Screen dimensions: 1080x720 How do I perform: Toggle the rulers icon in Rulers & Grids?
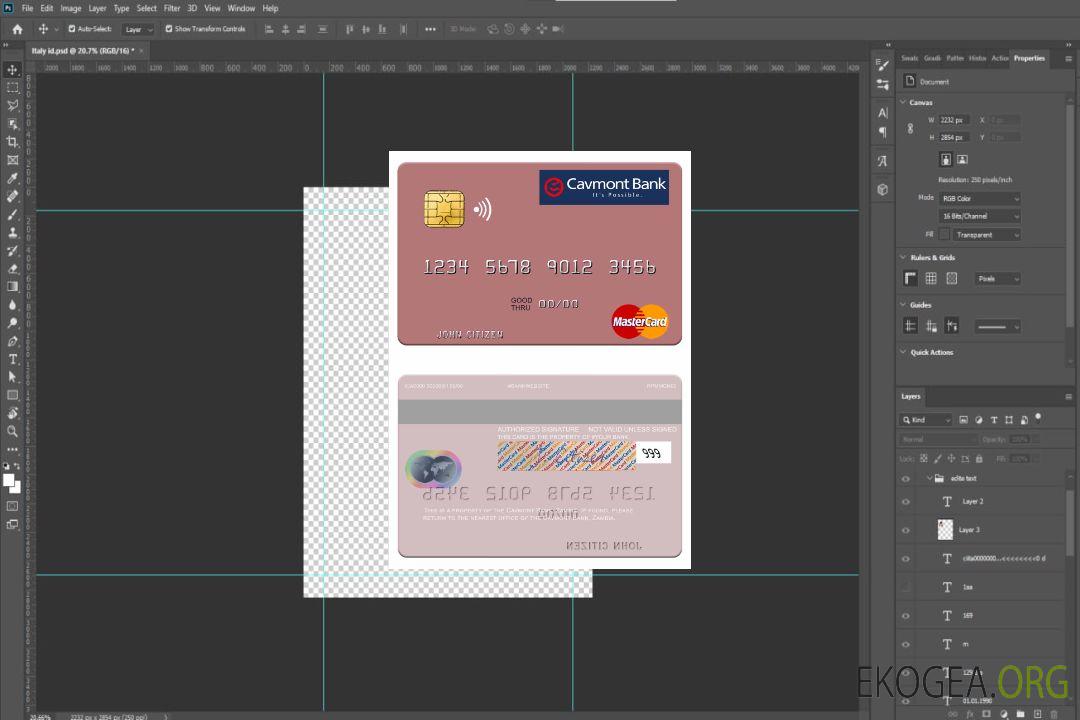(x=911, y=278)
